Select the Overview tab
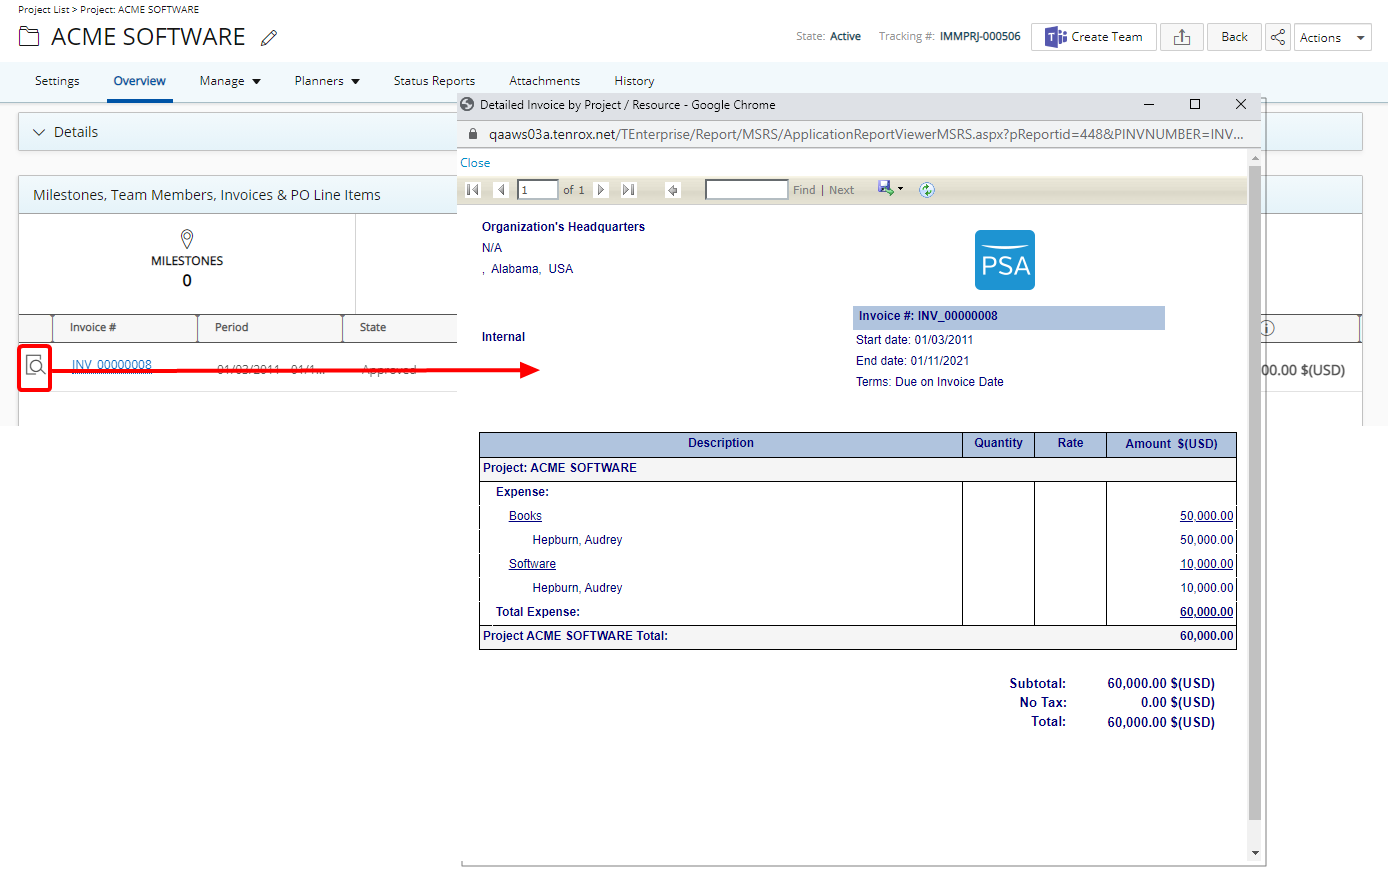Viewport: 1388px width, 878px height. click(140, 81)
